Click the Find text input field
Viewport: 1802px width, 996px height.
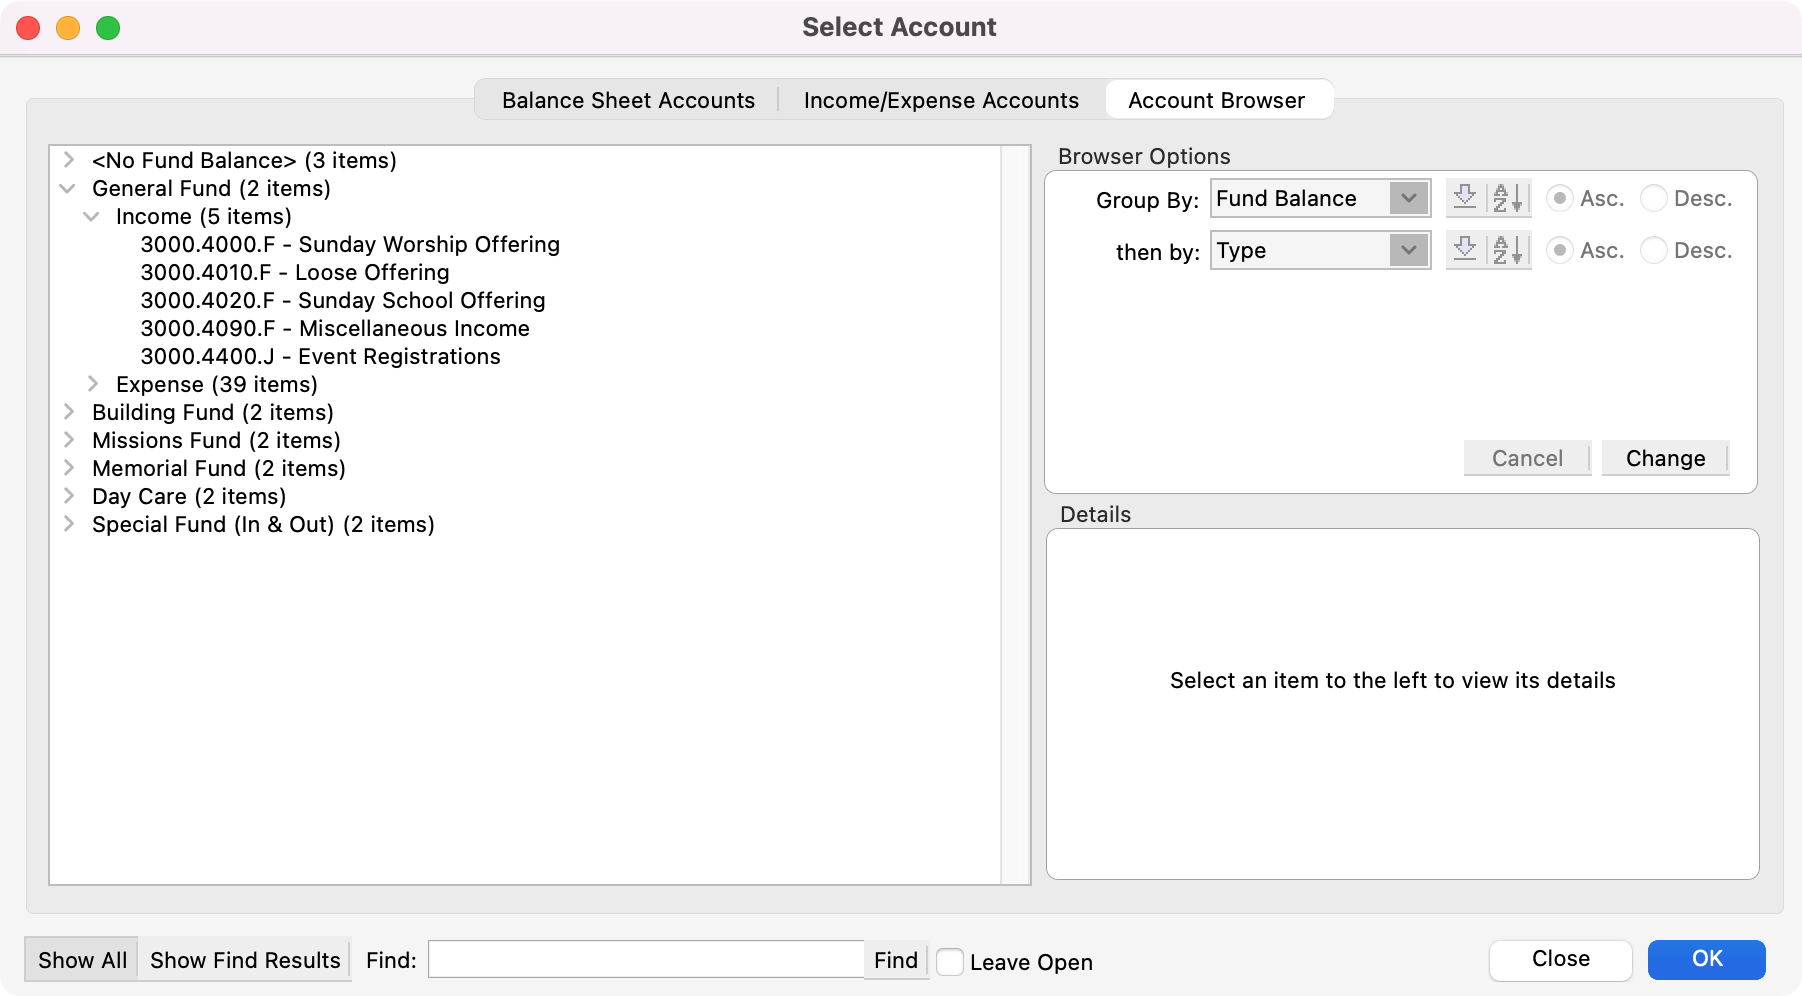click(645, 960)
